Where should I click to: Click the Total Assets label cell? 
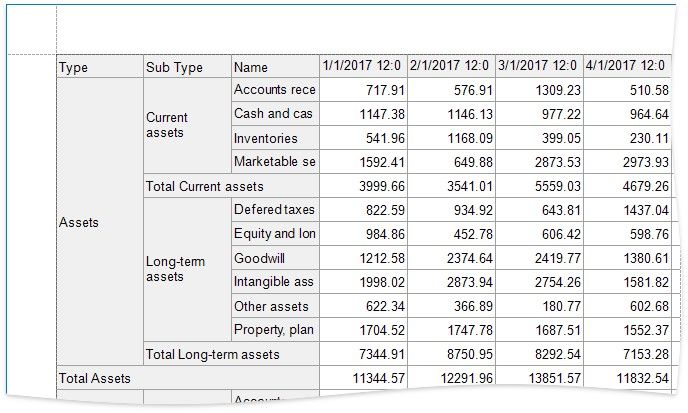187,378
